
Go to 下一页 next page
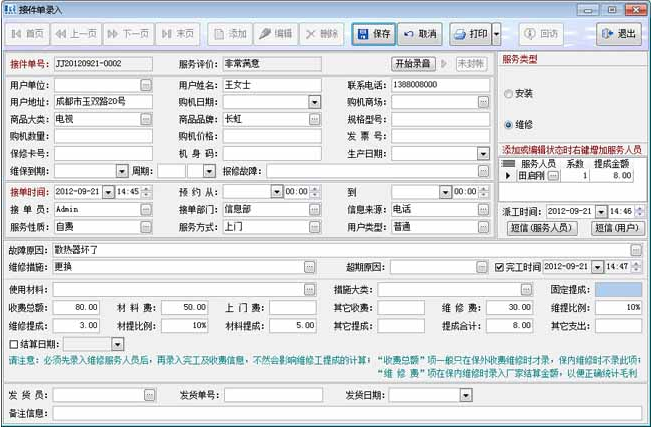tap(128, 34)
